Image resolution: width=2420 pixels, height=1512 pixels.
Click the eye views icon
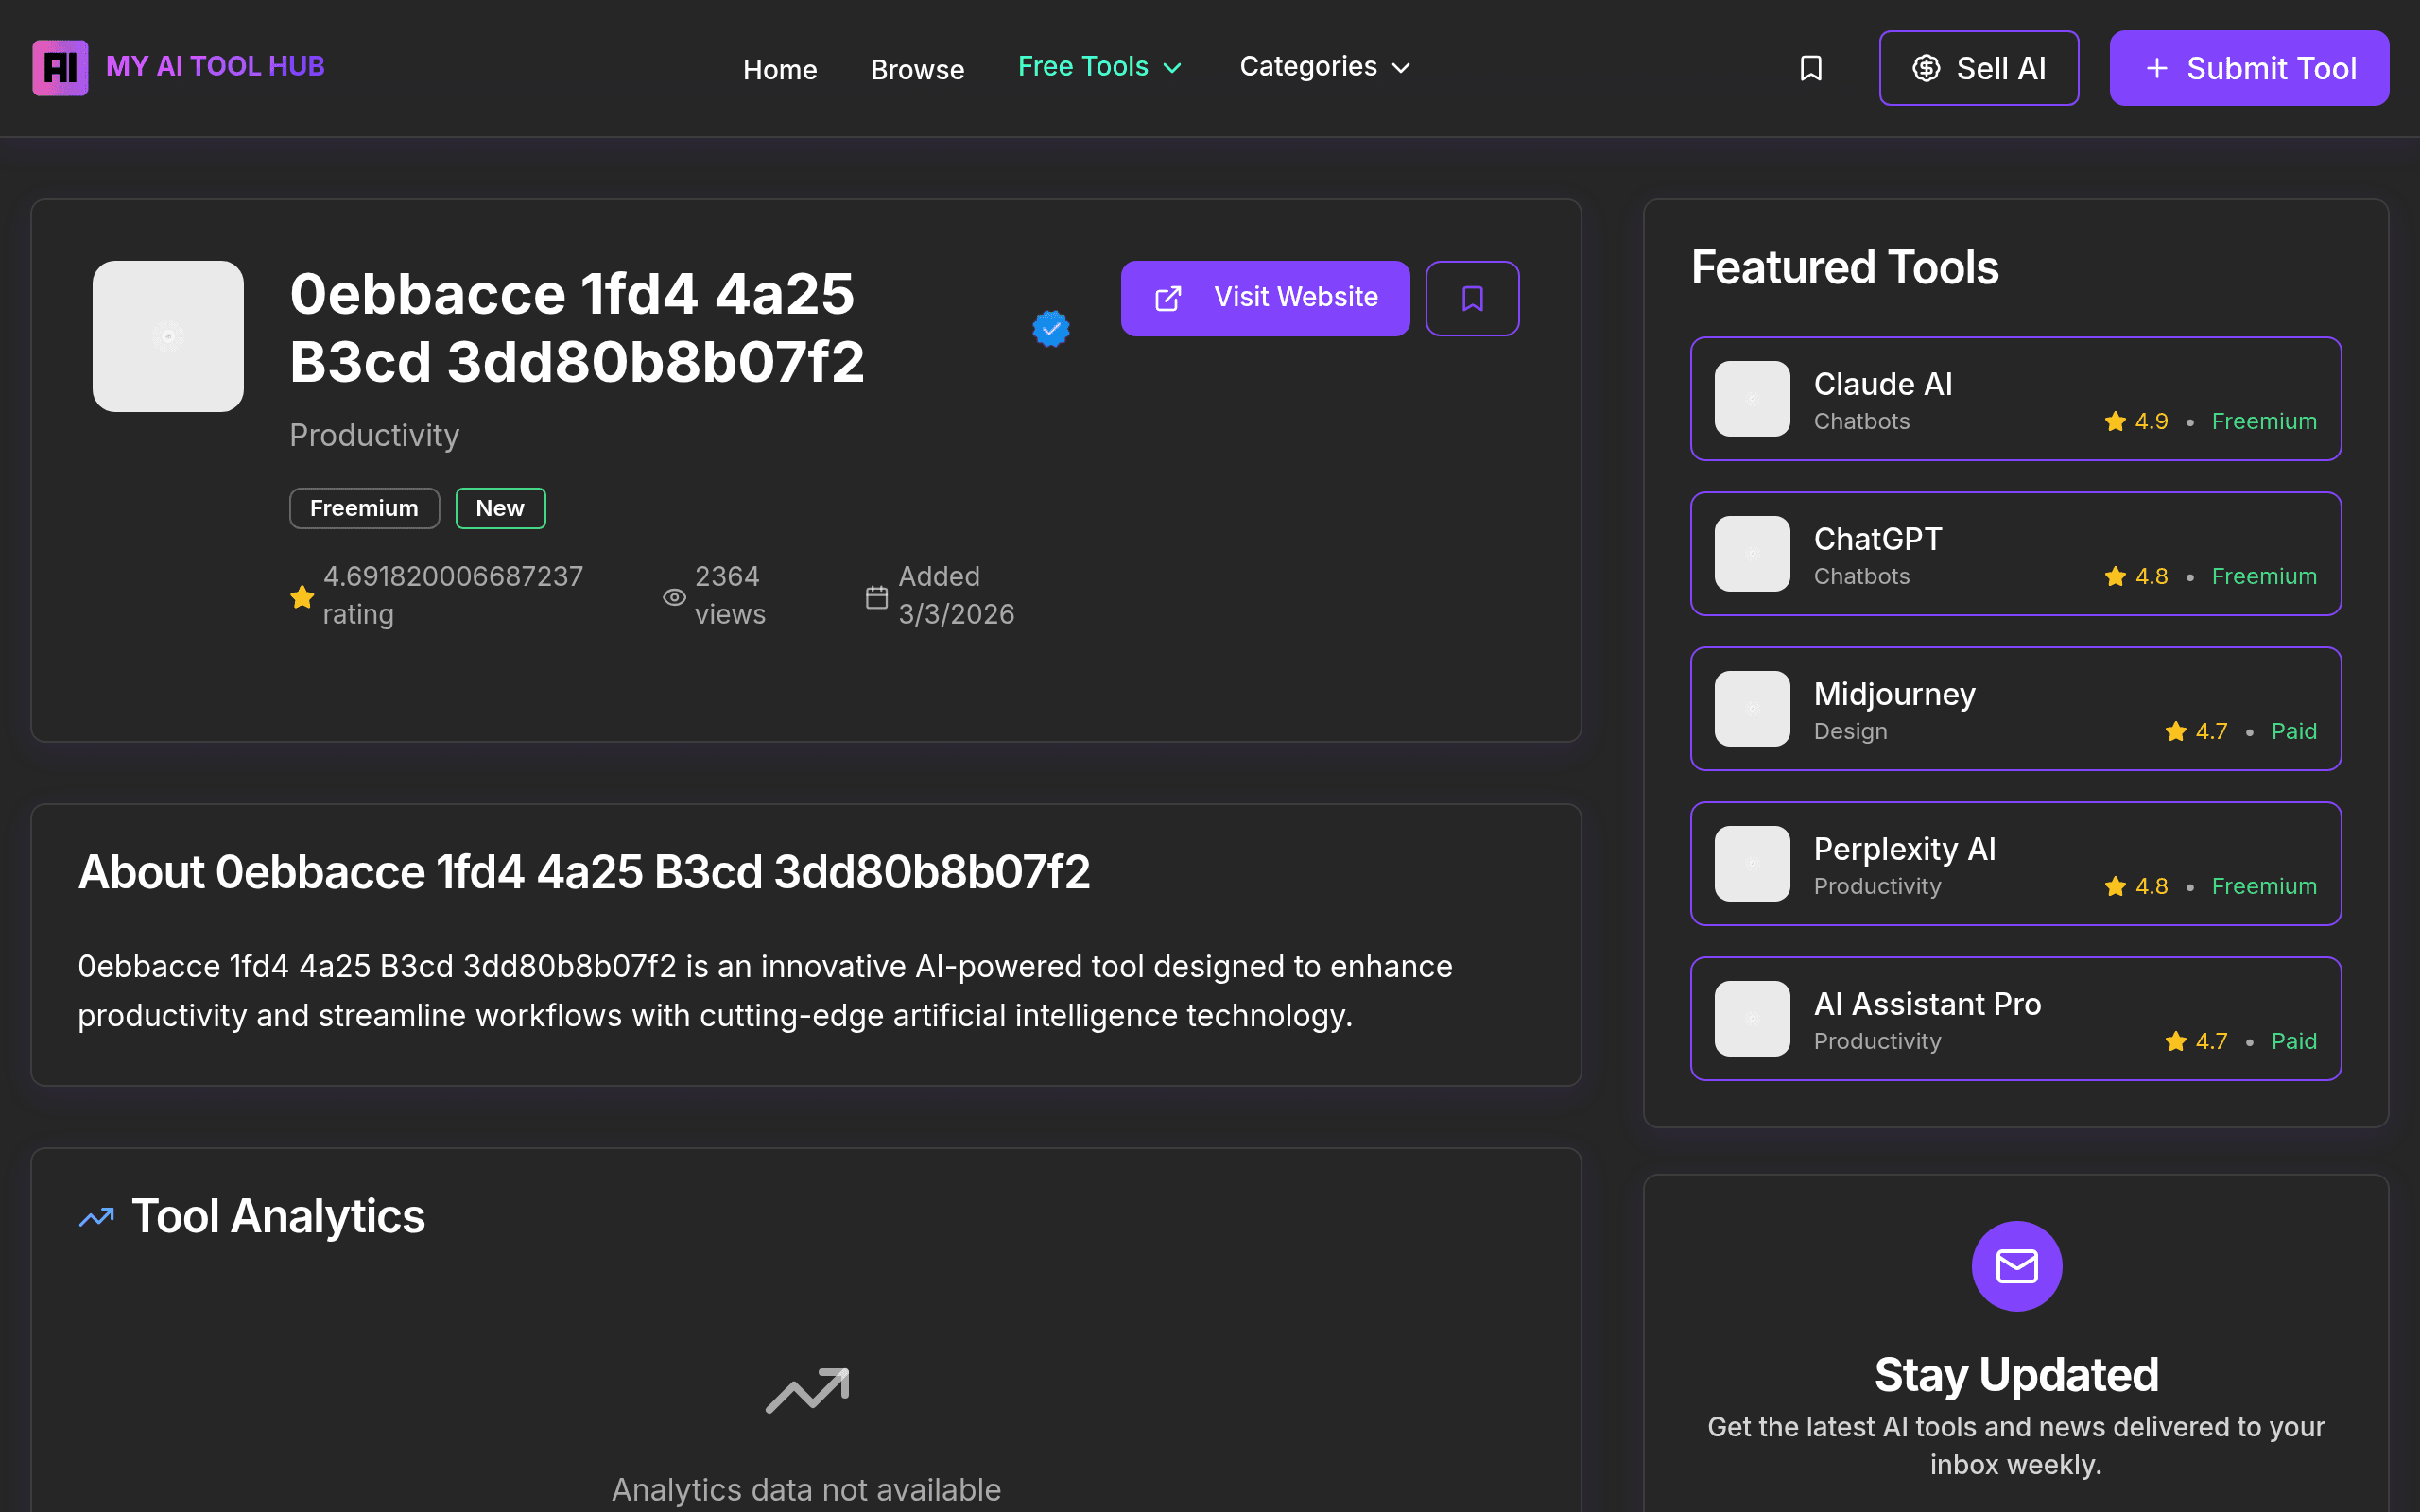pos(674,597)
